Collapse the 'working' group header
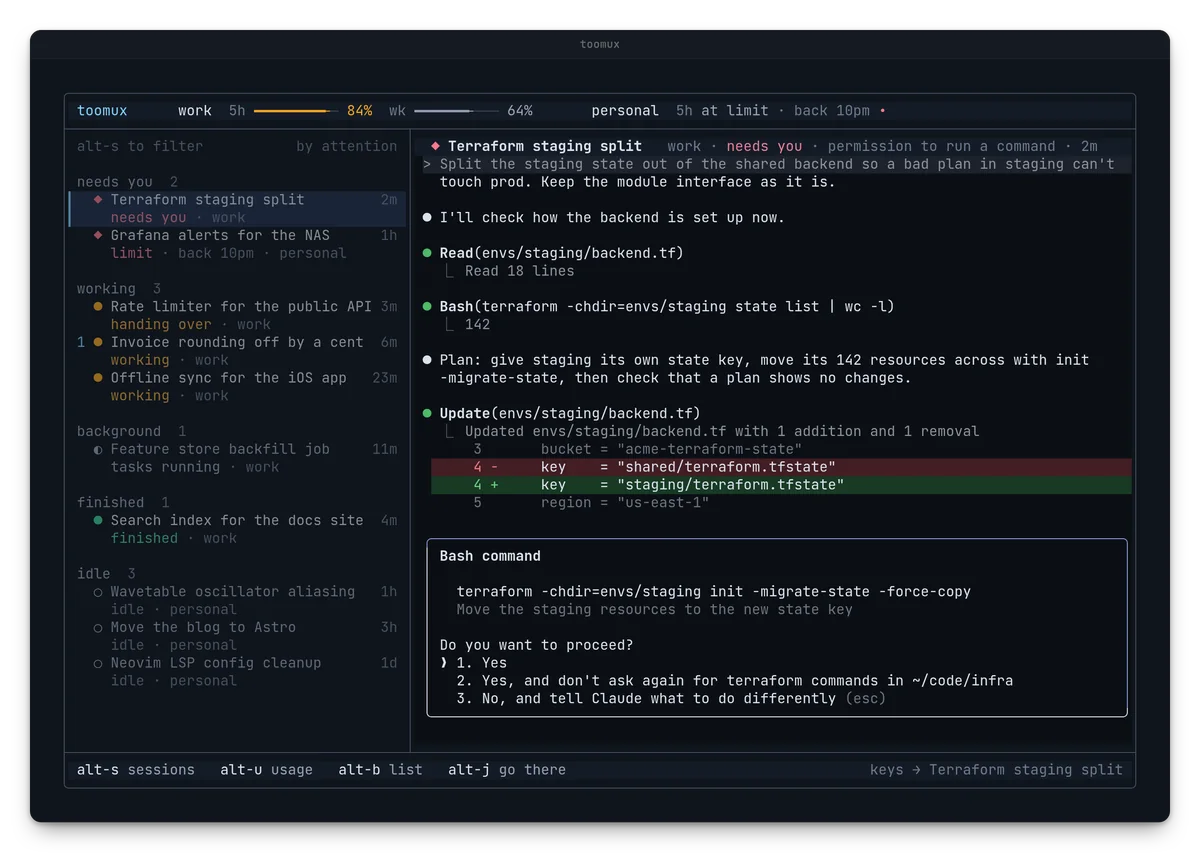The width and height of the screenshot is (1200, 857). tap(119, 289)
